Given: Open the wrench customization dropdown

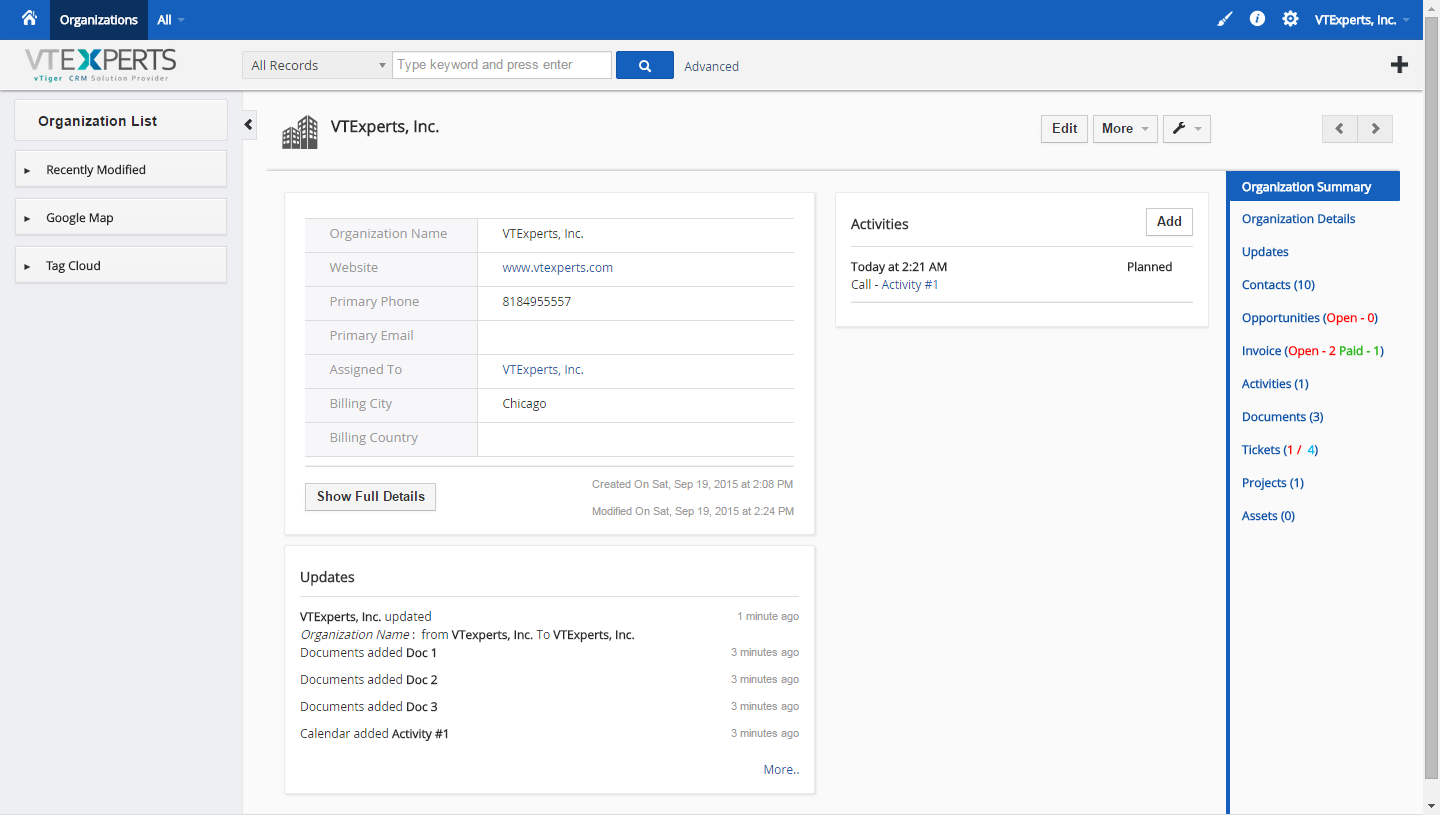Looking at the screenshot, I should (1187, 128).
